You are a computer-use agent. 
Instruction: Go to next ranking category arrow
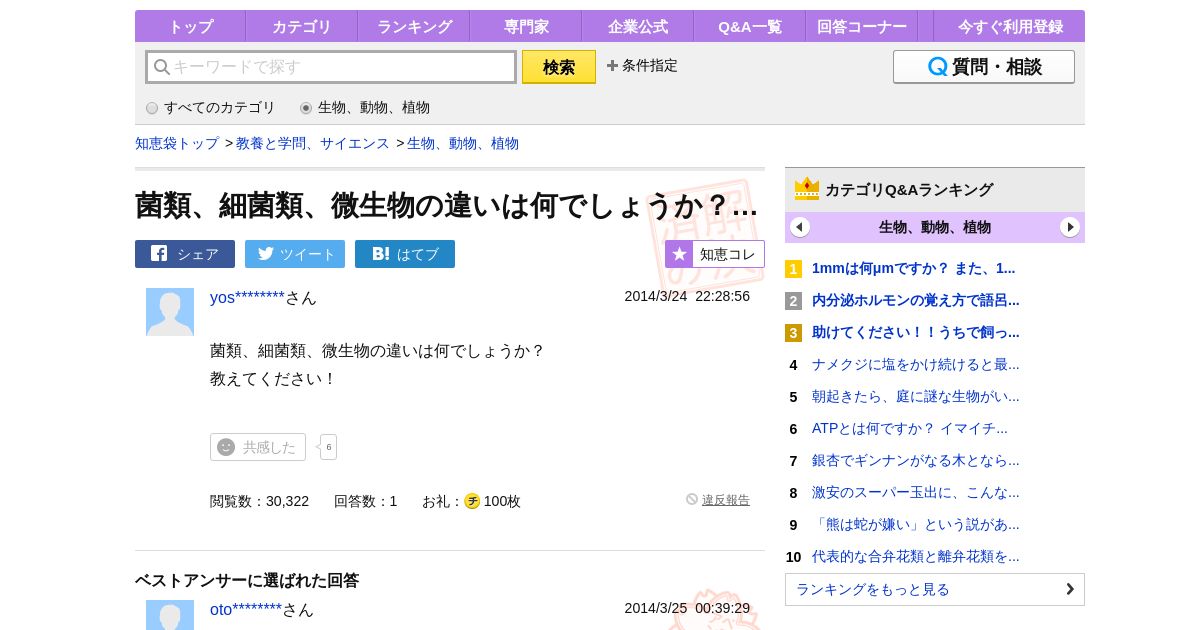pos(1070,227)
